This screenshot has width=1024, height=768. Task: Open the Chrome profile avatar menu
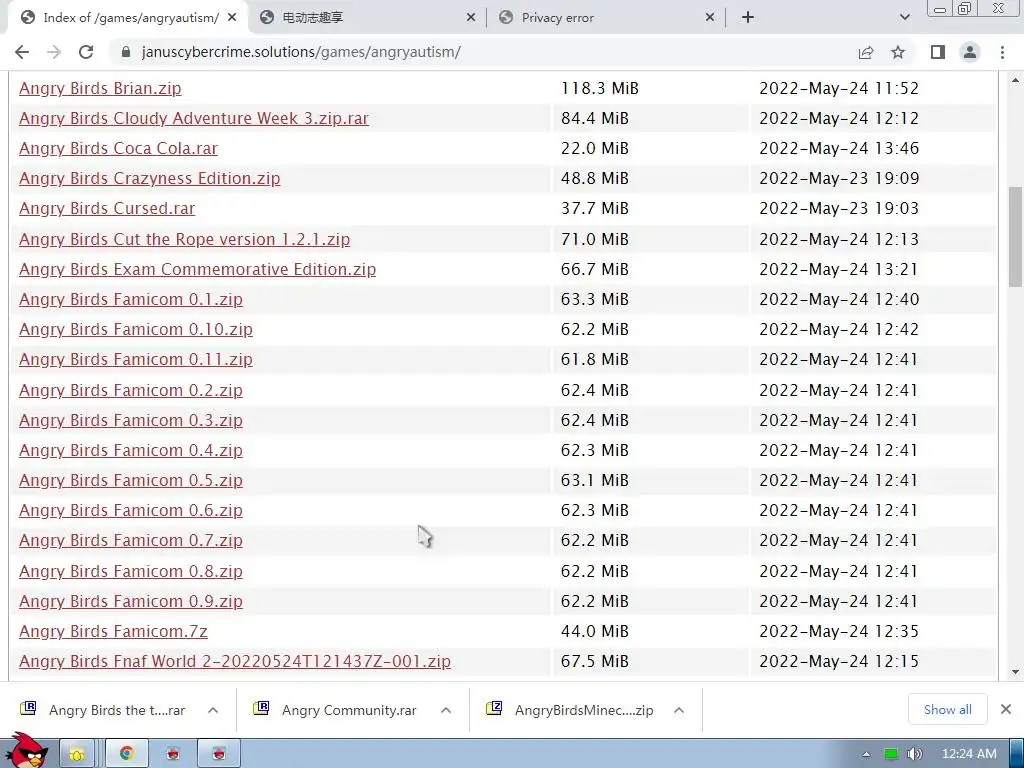point(970,52)
